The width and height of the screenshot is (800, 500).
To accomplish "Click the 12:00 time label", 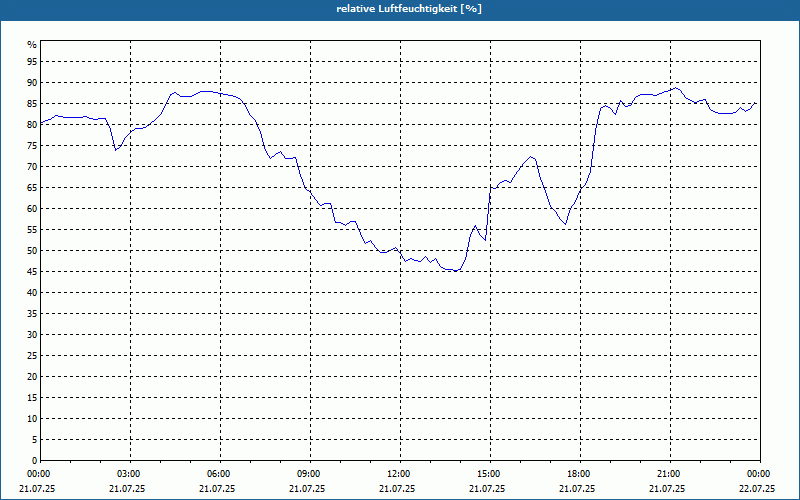I will click(399, 474).
